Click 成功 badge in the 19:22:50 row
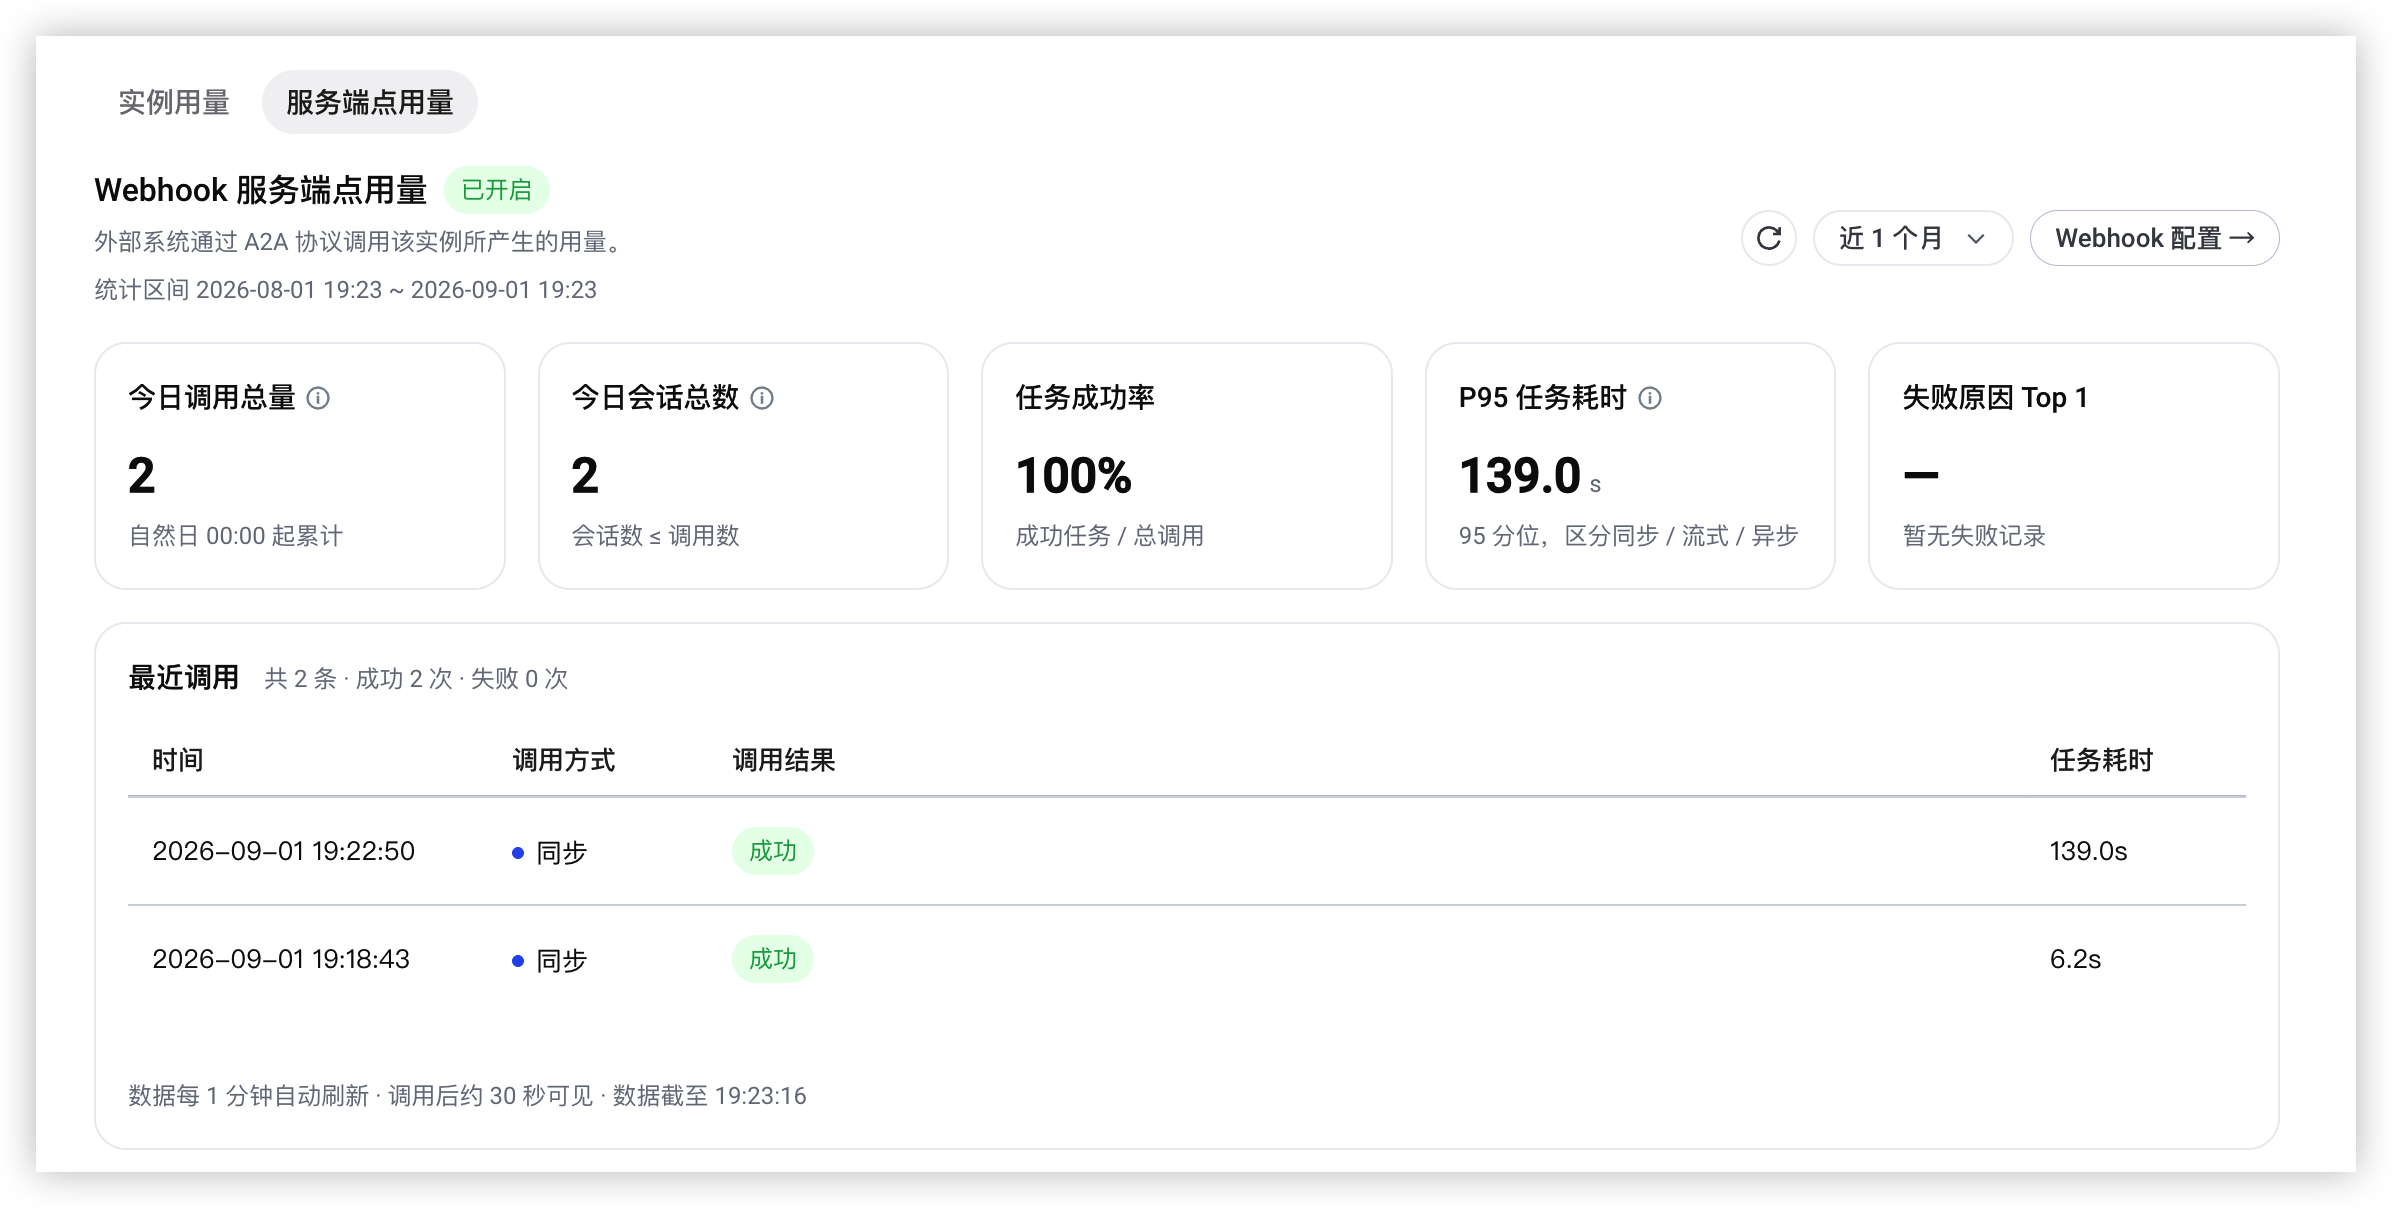2392x1208 pixels. click(x=773, y=851)
